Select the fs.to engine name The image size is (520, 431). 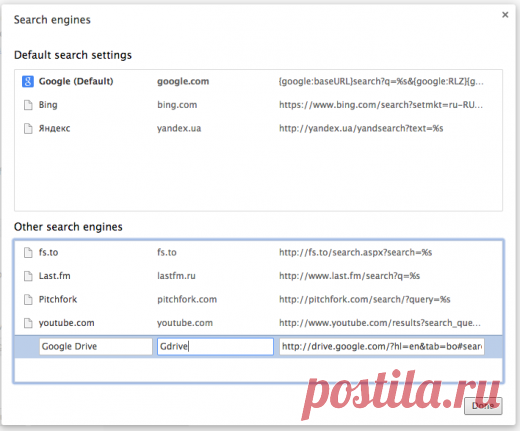48,252
